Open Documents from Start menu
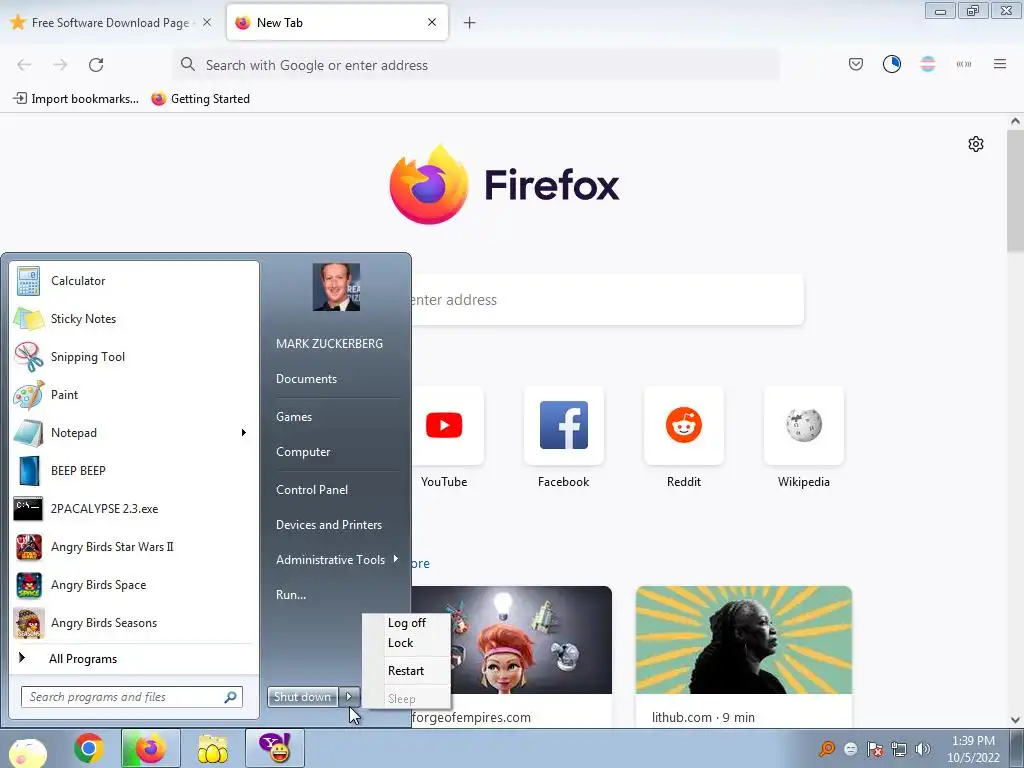1024x768 pixels. (x=306, y=379)
